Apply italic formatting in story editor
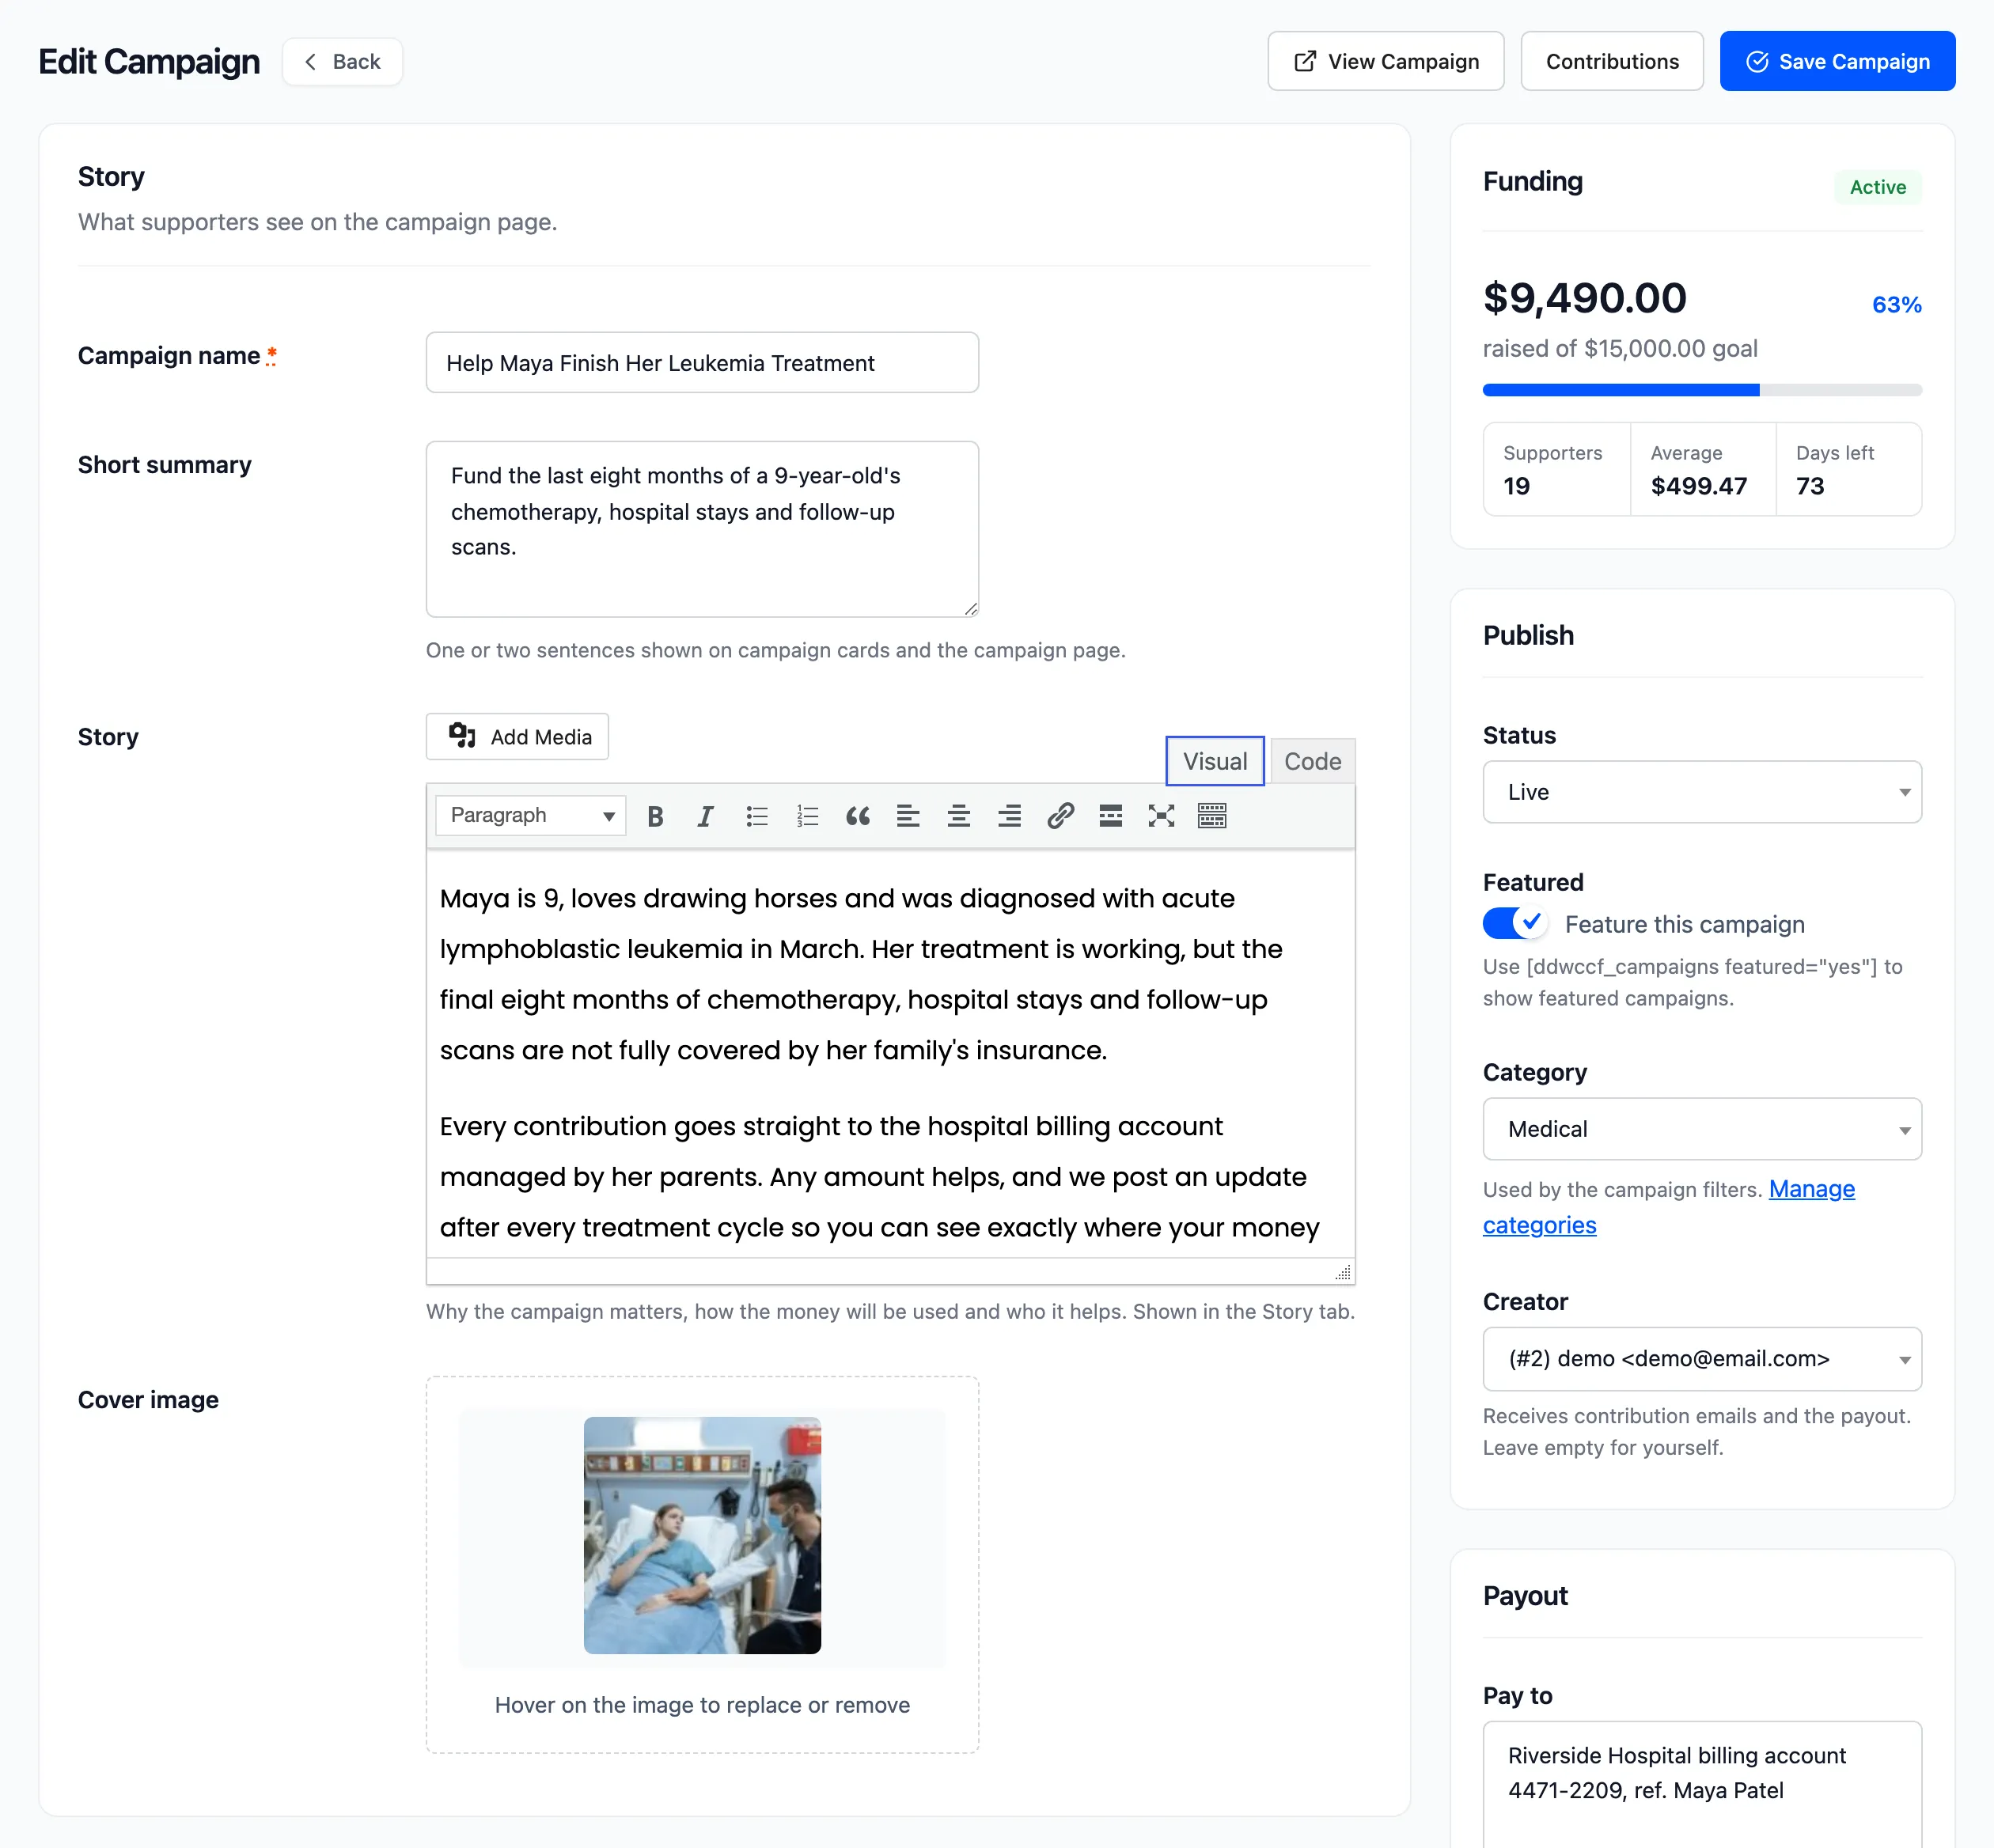The width and height of the screenshot is (1994, 1848). pyautogui.click(x=706, y=816)
